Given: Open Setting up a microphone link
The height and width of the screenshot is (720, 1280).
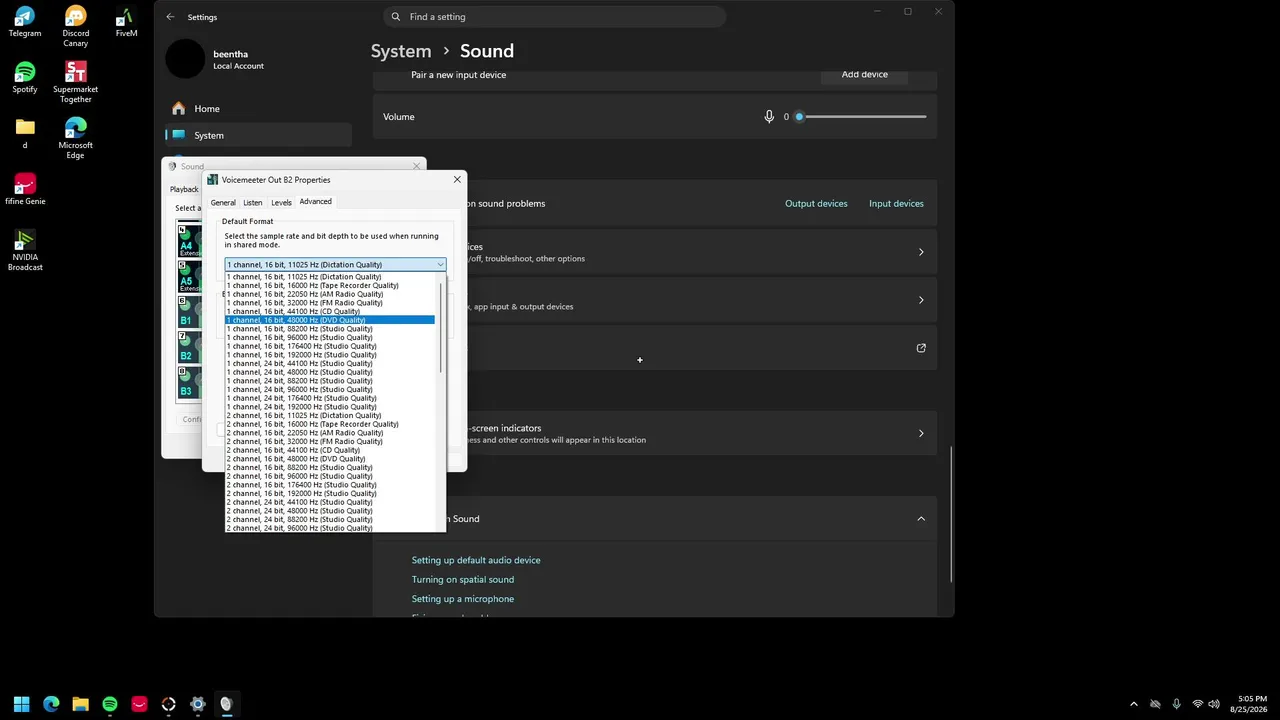Looking at the screenshot, I should coord(463,599).
